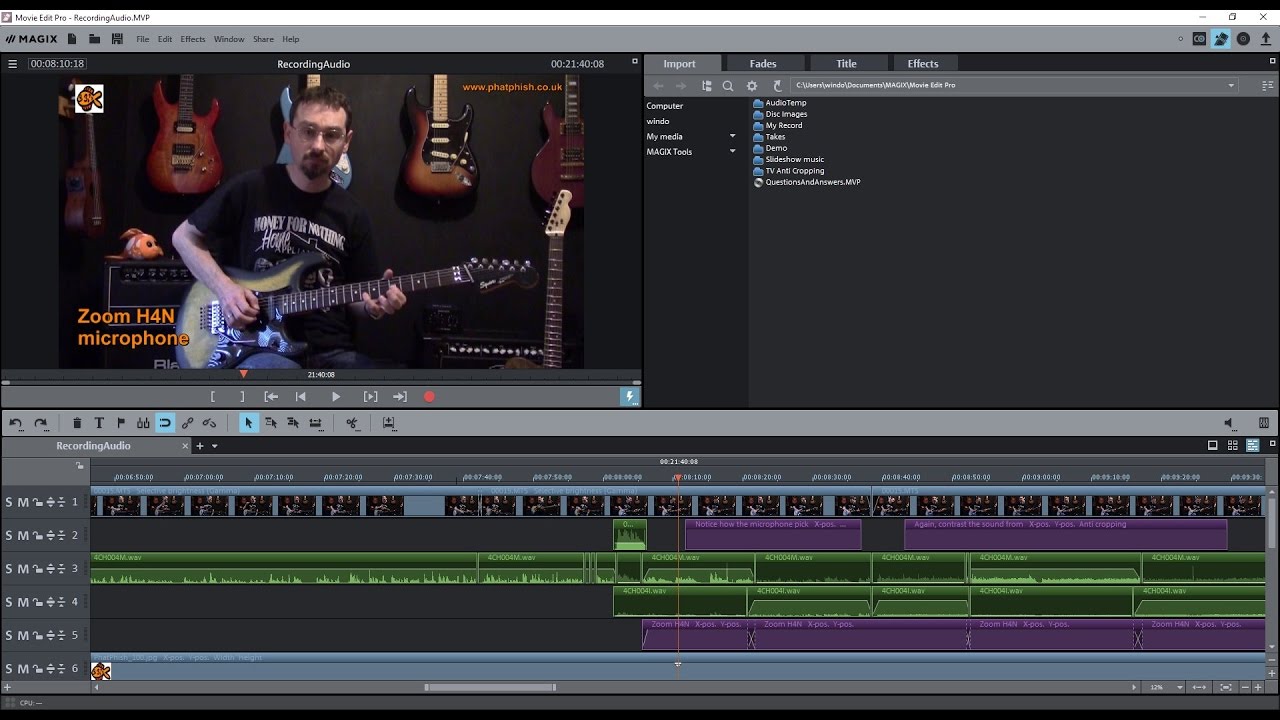Select the mouse pointer arrow tool
1280x720 pixels.
point(248,423)
